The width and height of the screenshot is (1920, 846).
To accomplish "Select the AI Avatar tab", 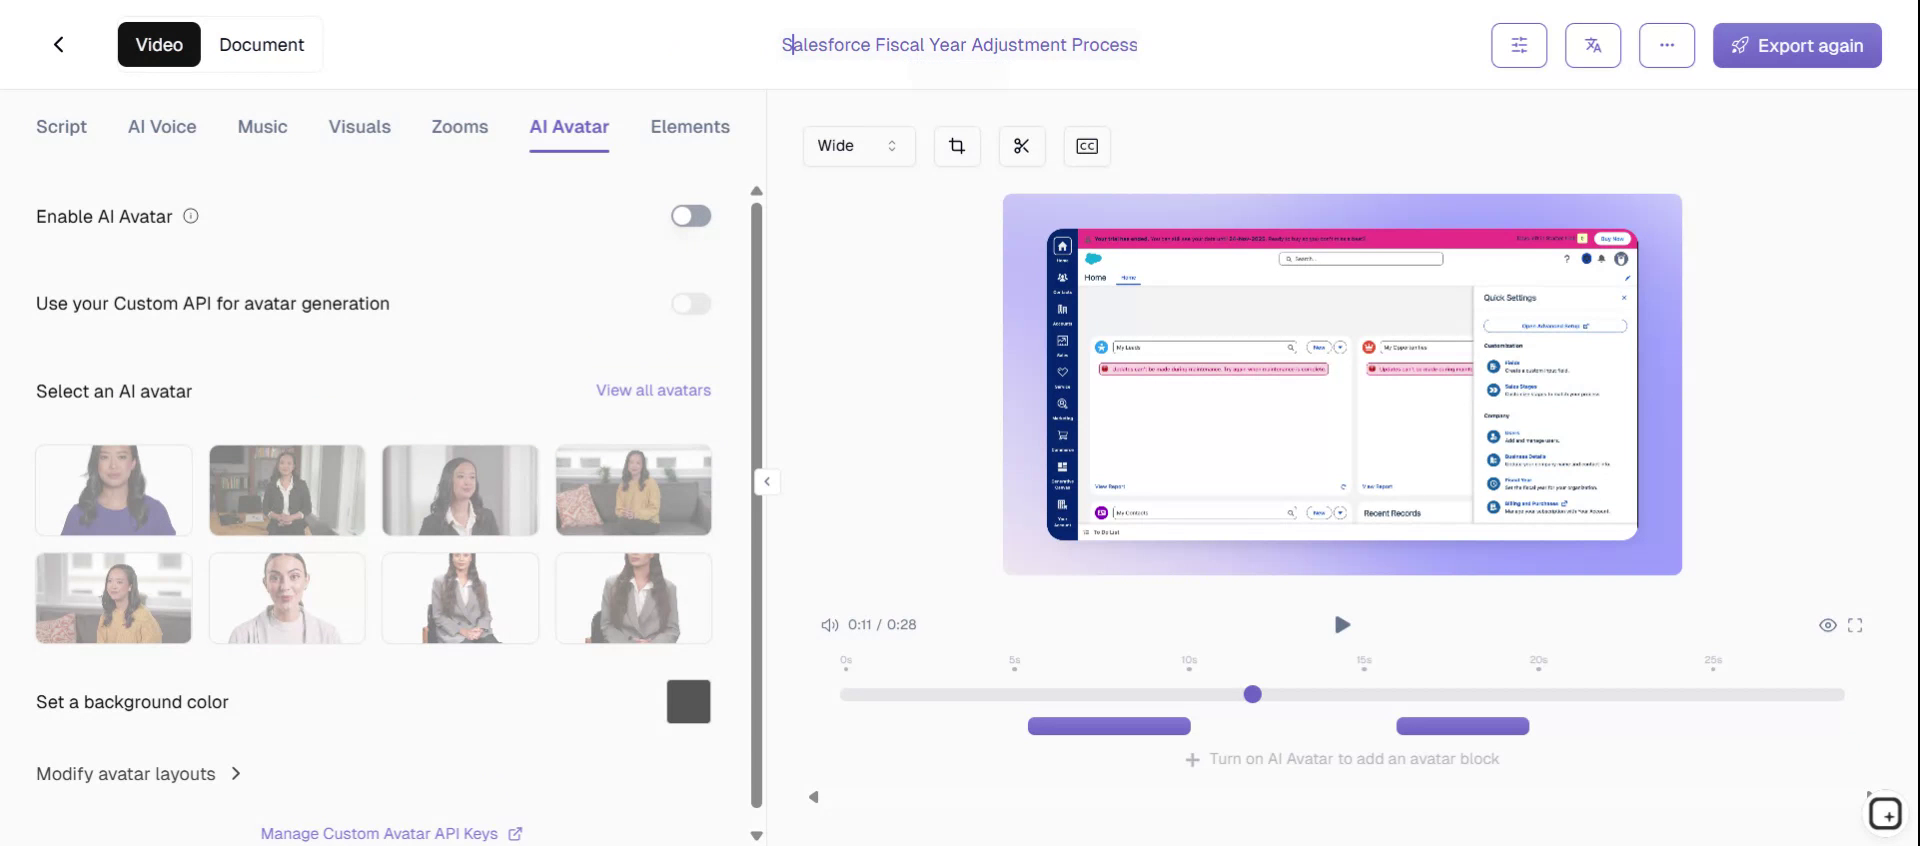I will pos(569,127).
